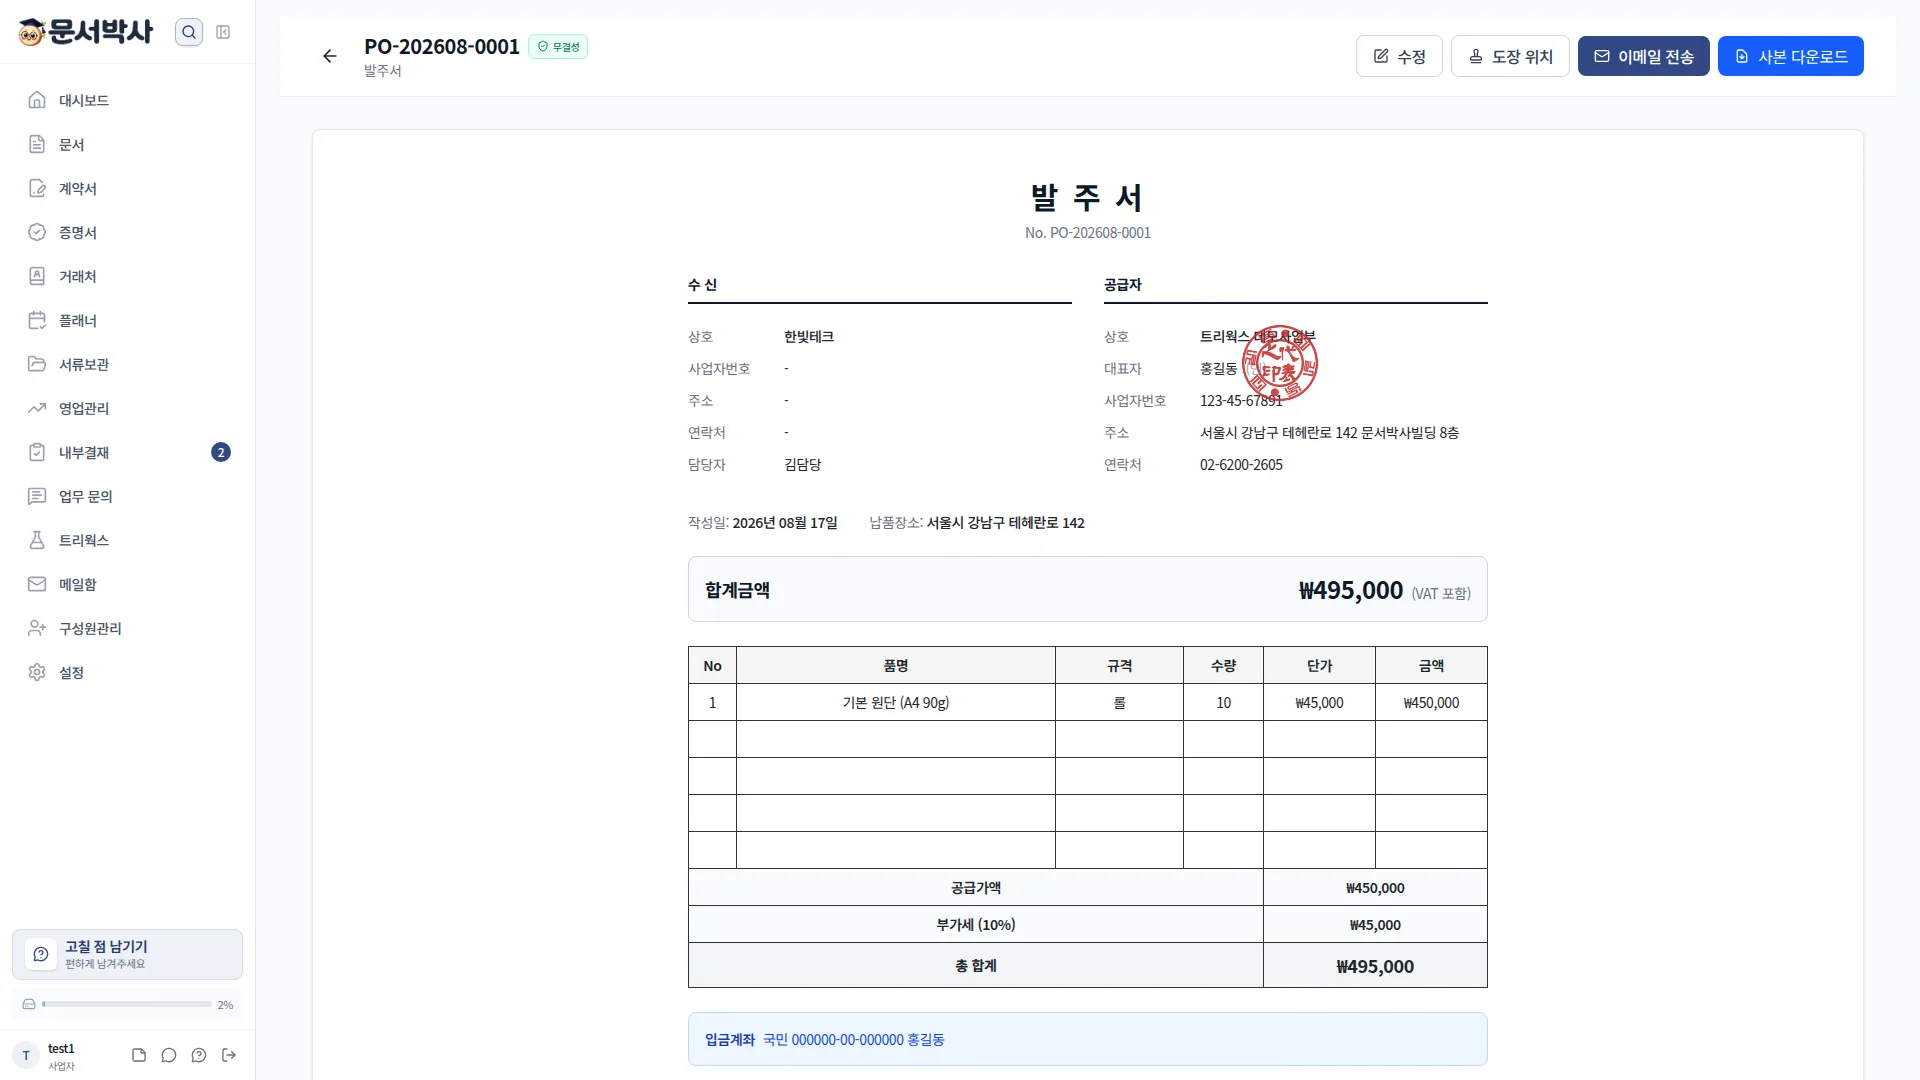Click the red company seal stamp

click(1279, 364)
